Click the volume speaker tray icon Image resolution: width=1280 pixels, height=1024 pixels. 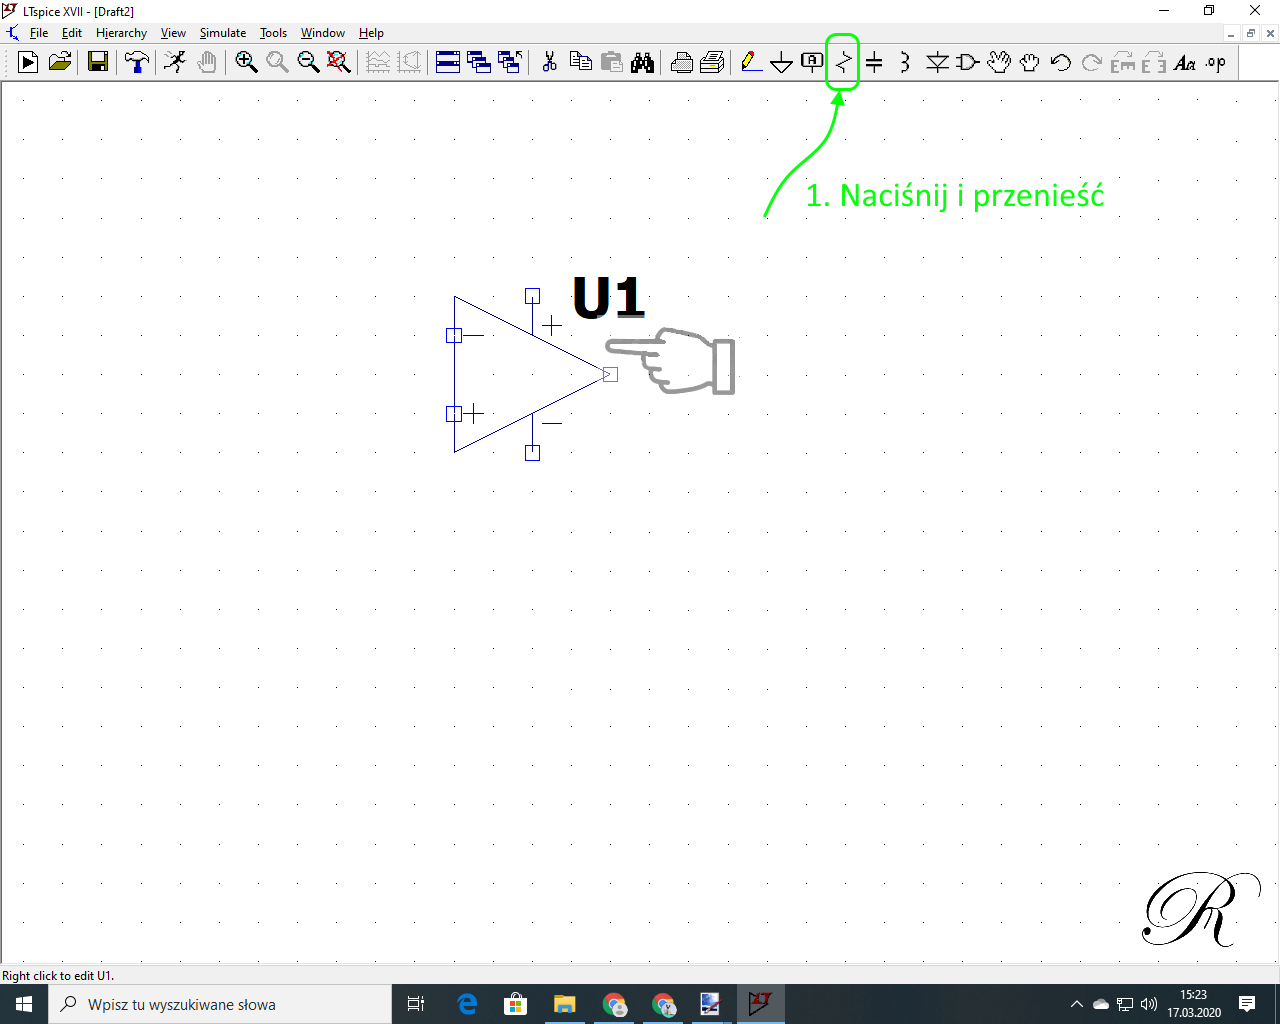click(x=1149, y=1004)
